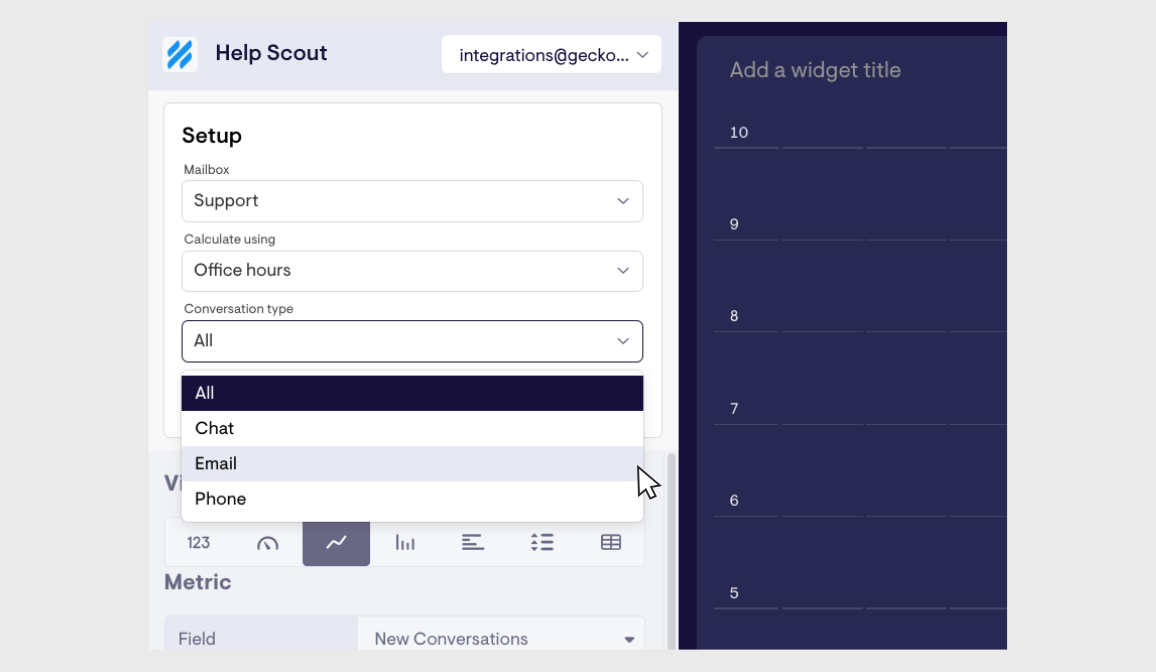Viewport: 1156px width, 672px height.
Task: Select the horizontal bar chart visualization
Action: (x=473, y=543)
